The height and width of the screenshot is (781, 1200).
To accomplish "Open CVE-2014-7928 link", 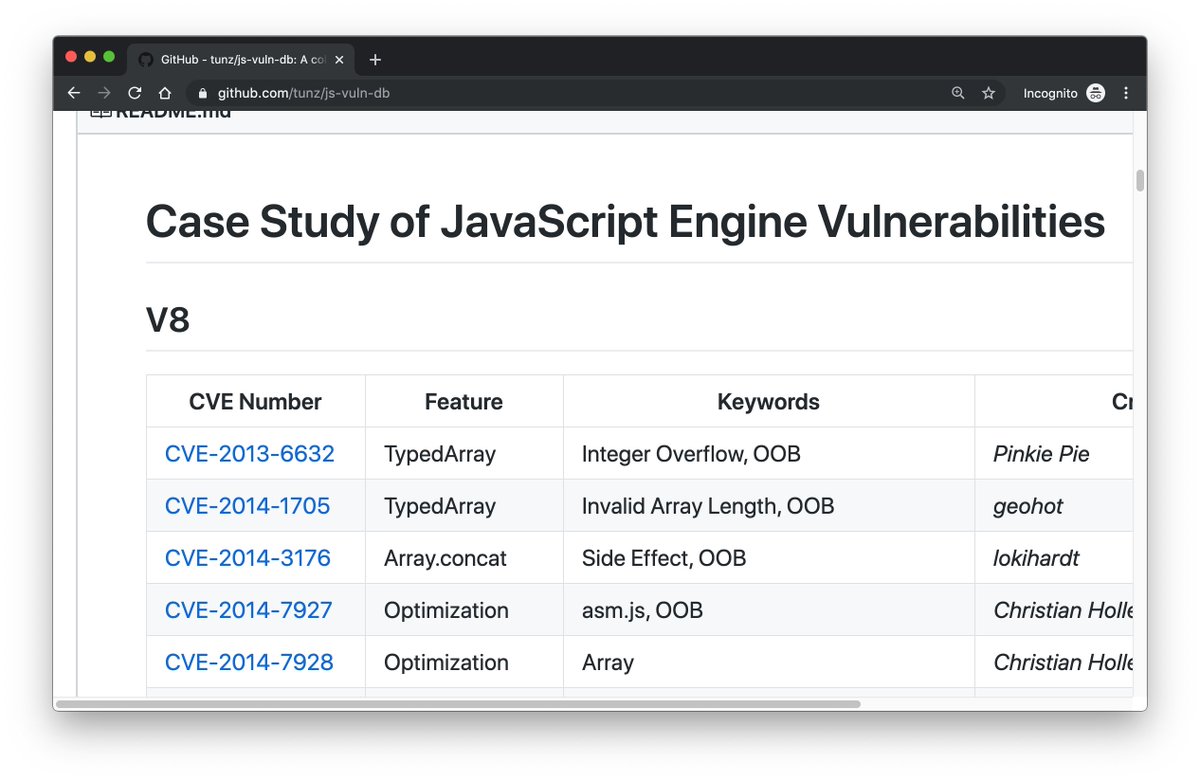I will point(249,662).
